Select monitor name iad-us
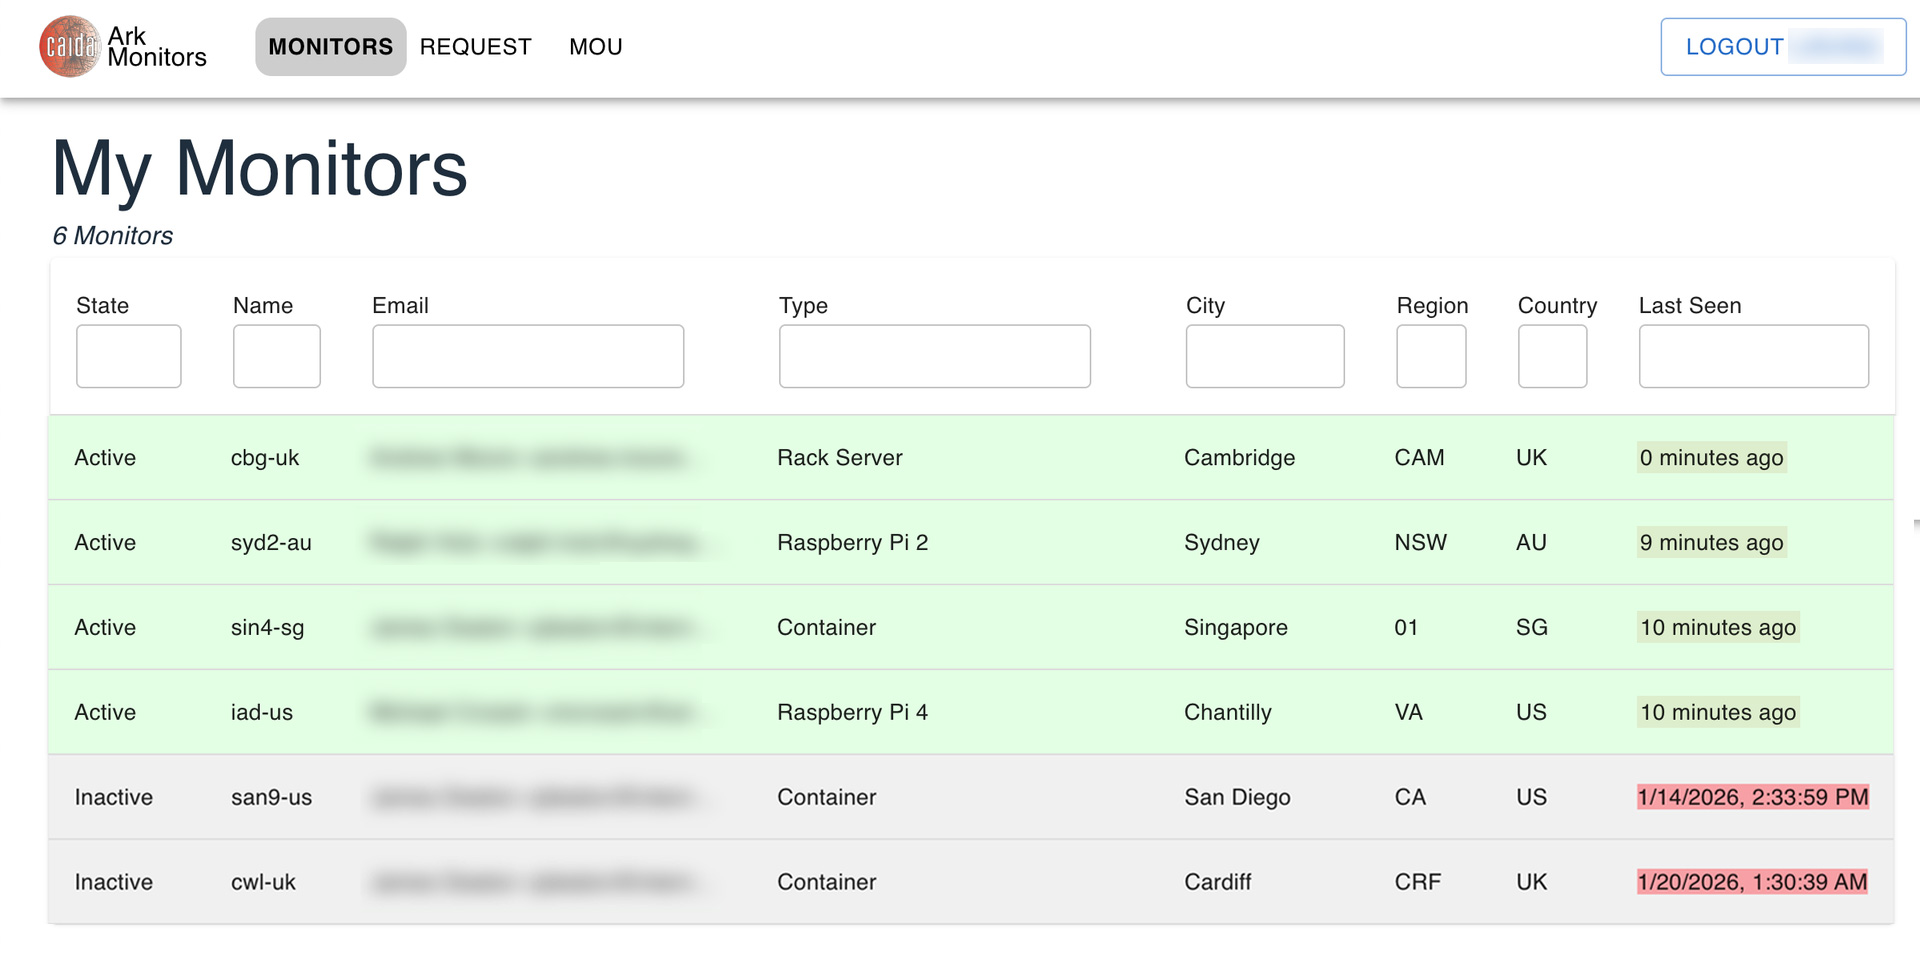Screen dimensions: 1920x956 [262, 713]
